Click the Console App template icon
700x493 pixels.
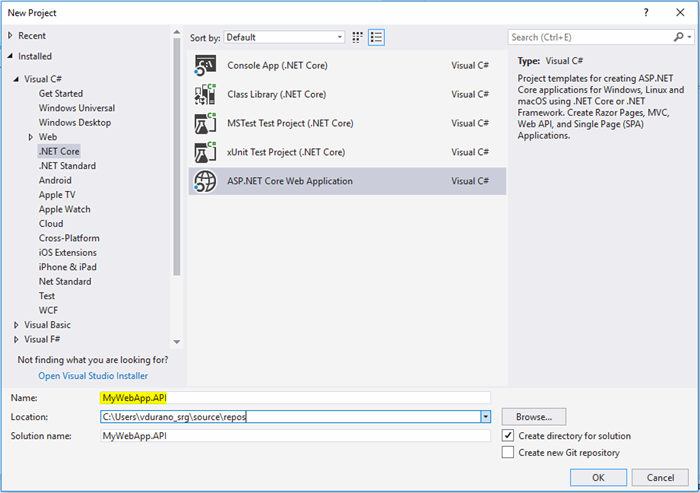click(x=205, y=65)
